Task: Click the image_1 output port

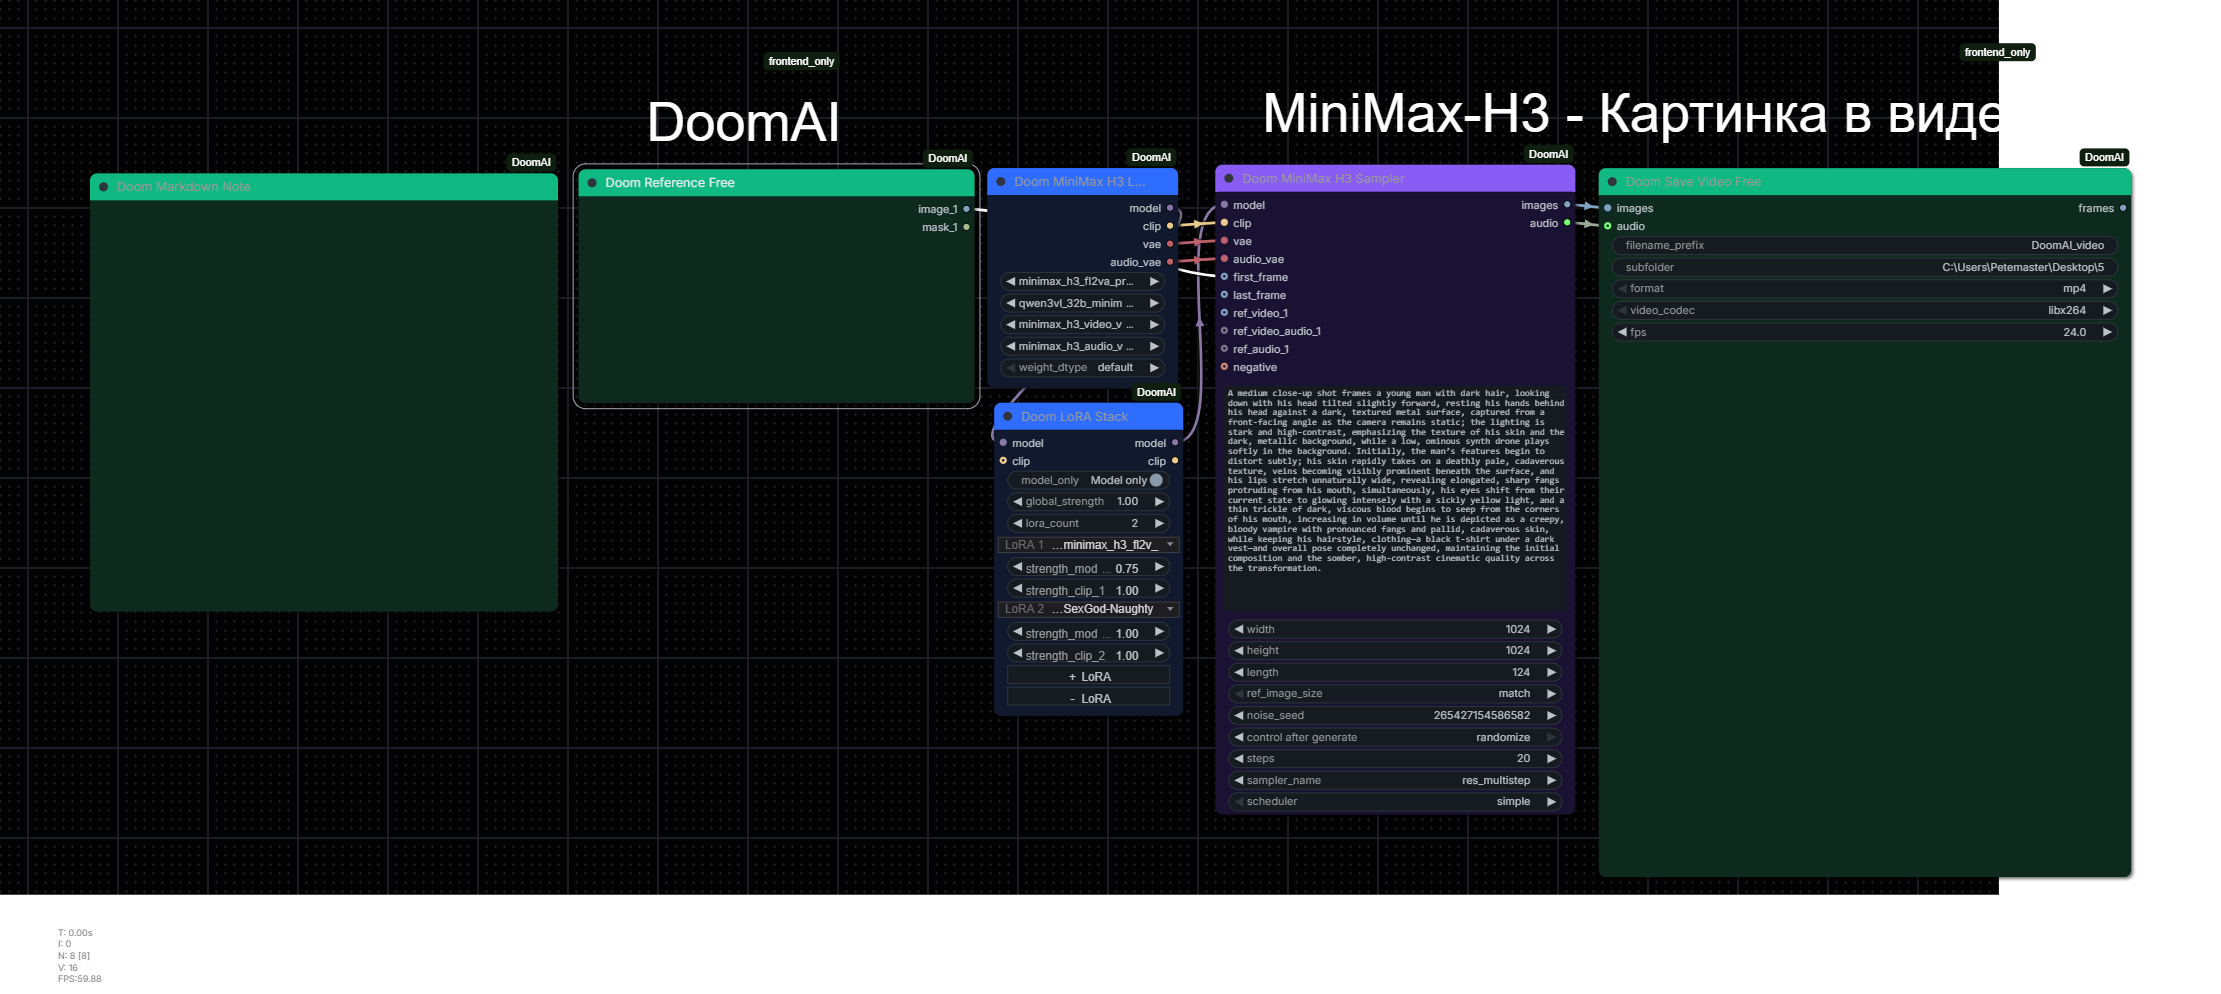Action: [966, 209]
